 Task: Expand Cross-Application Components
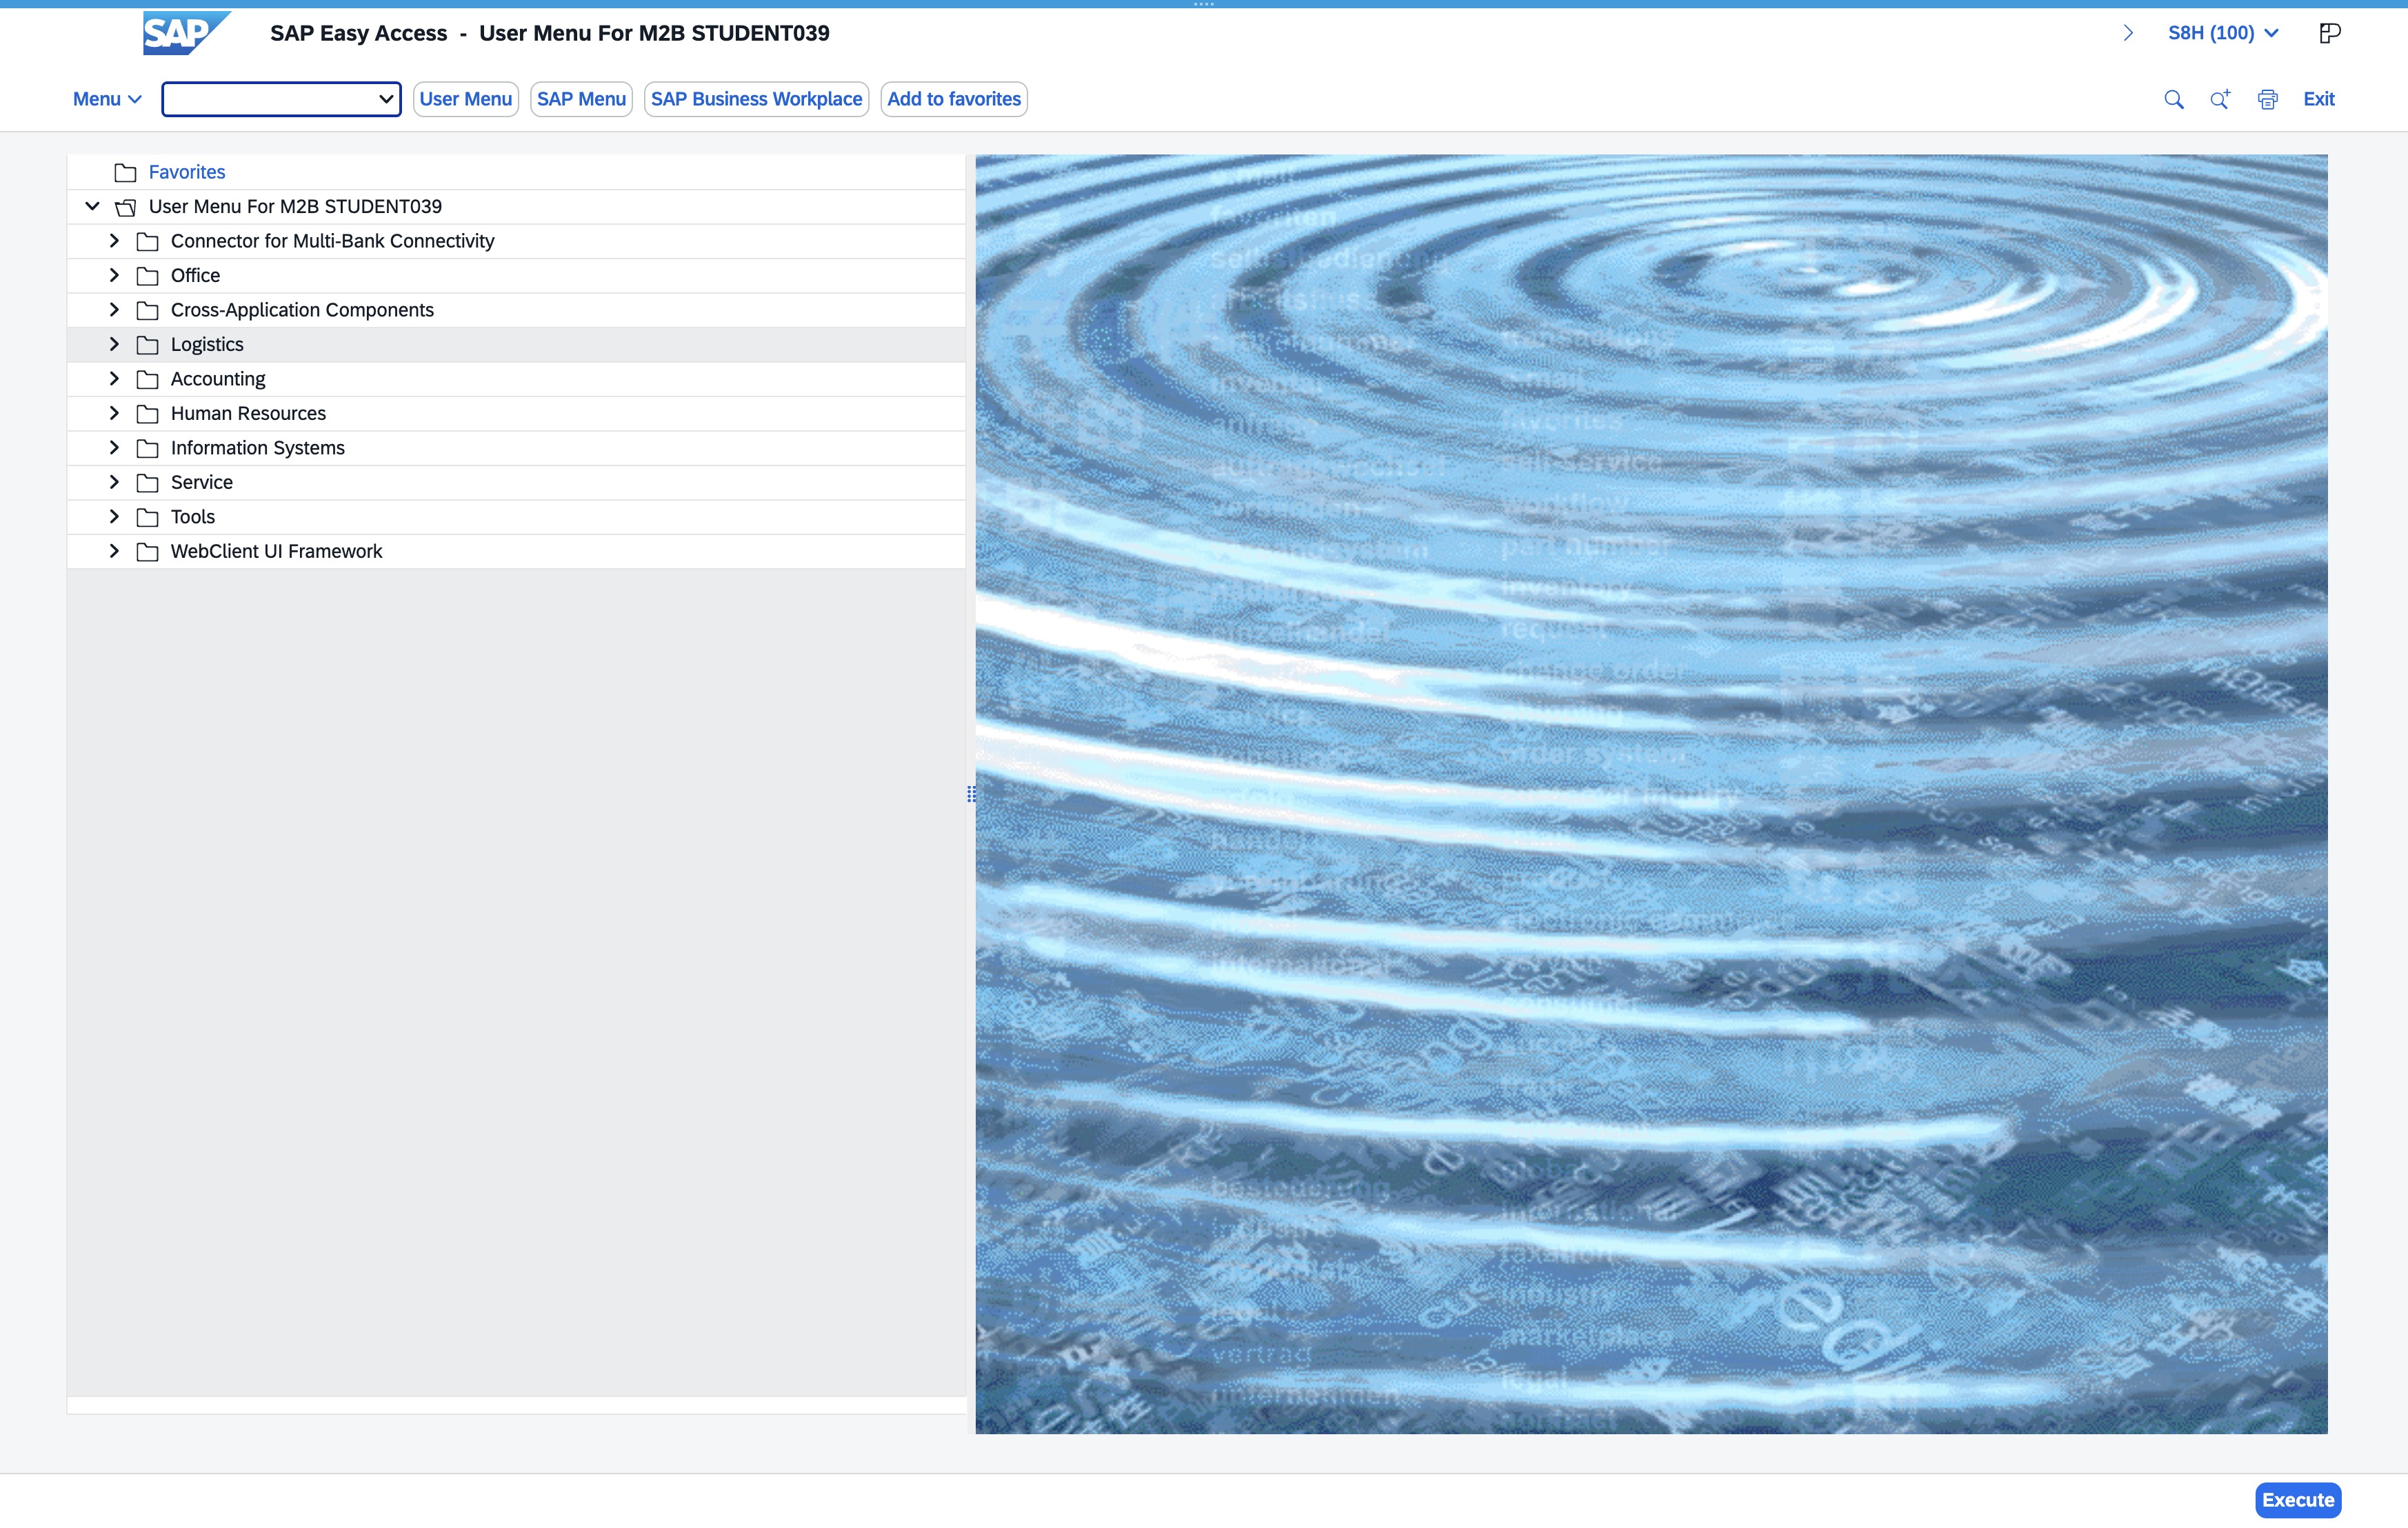point(114,310)
